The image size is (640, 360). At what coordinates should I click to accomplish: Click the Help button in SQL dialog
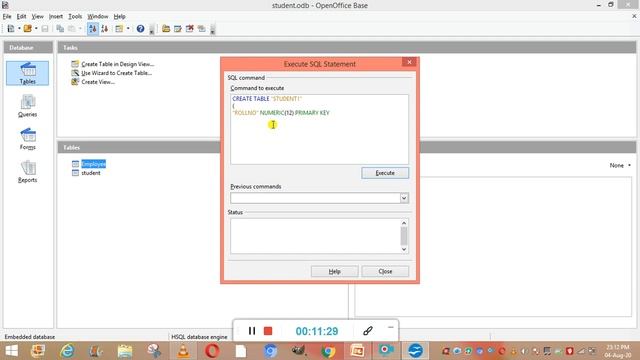coord(335,271)
